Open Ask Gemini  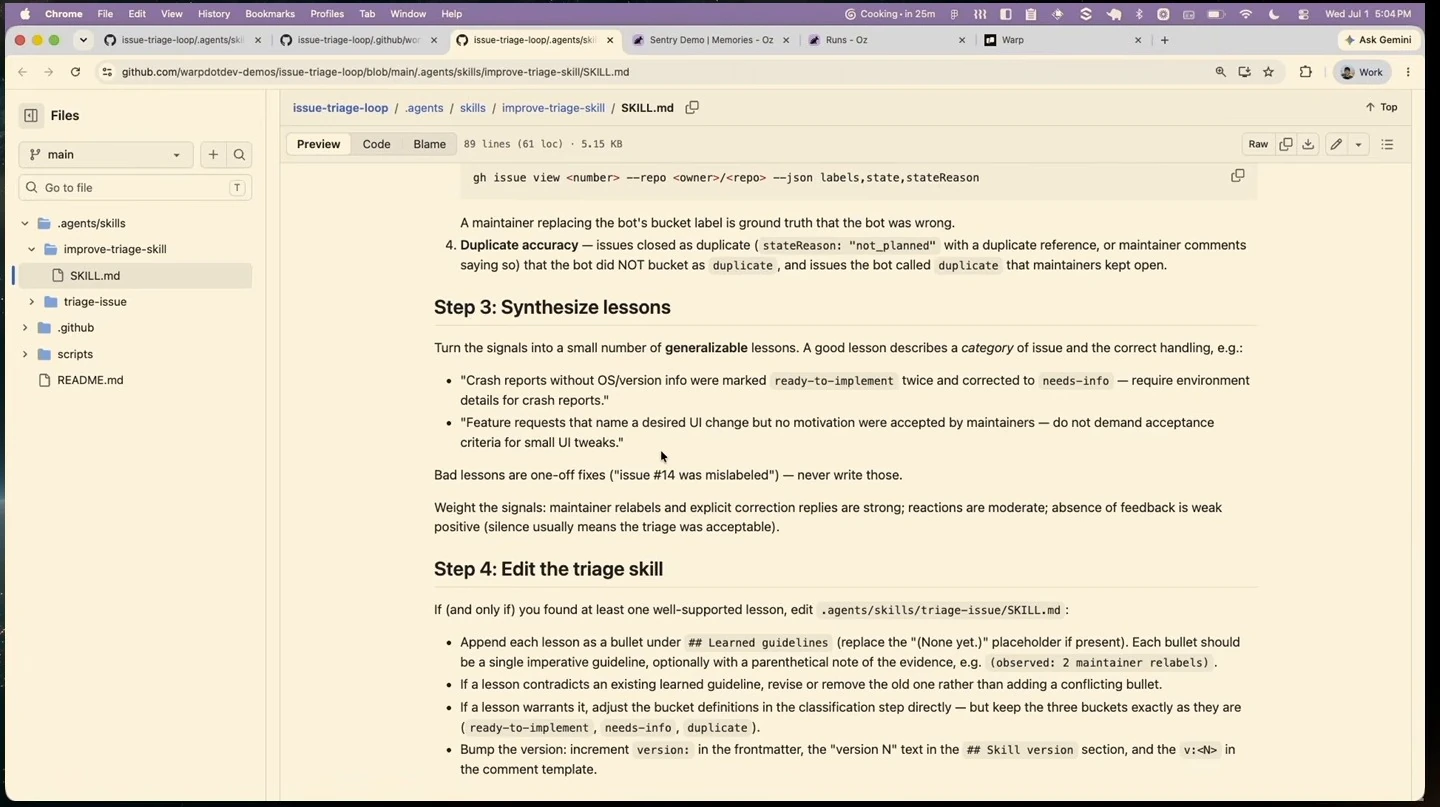(1378, 40)
